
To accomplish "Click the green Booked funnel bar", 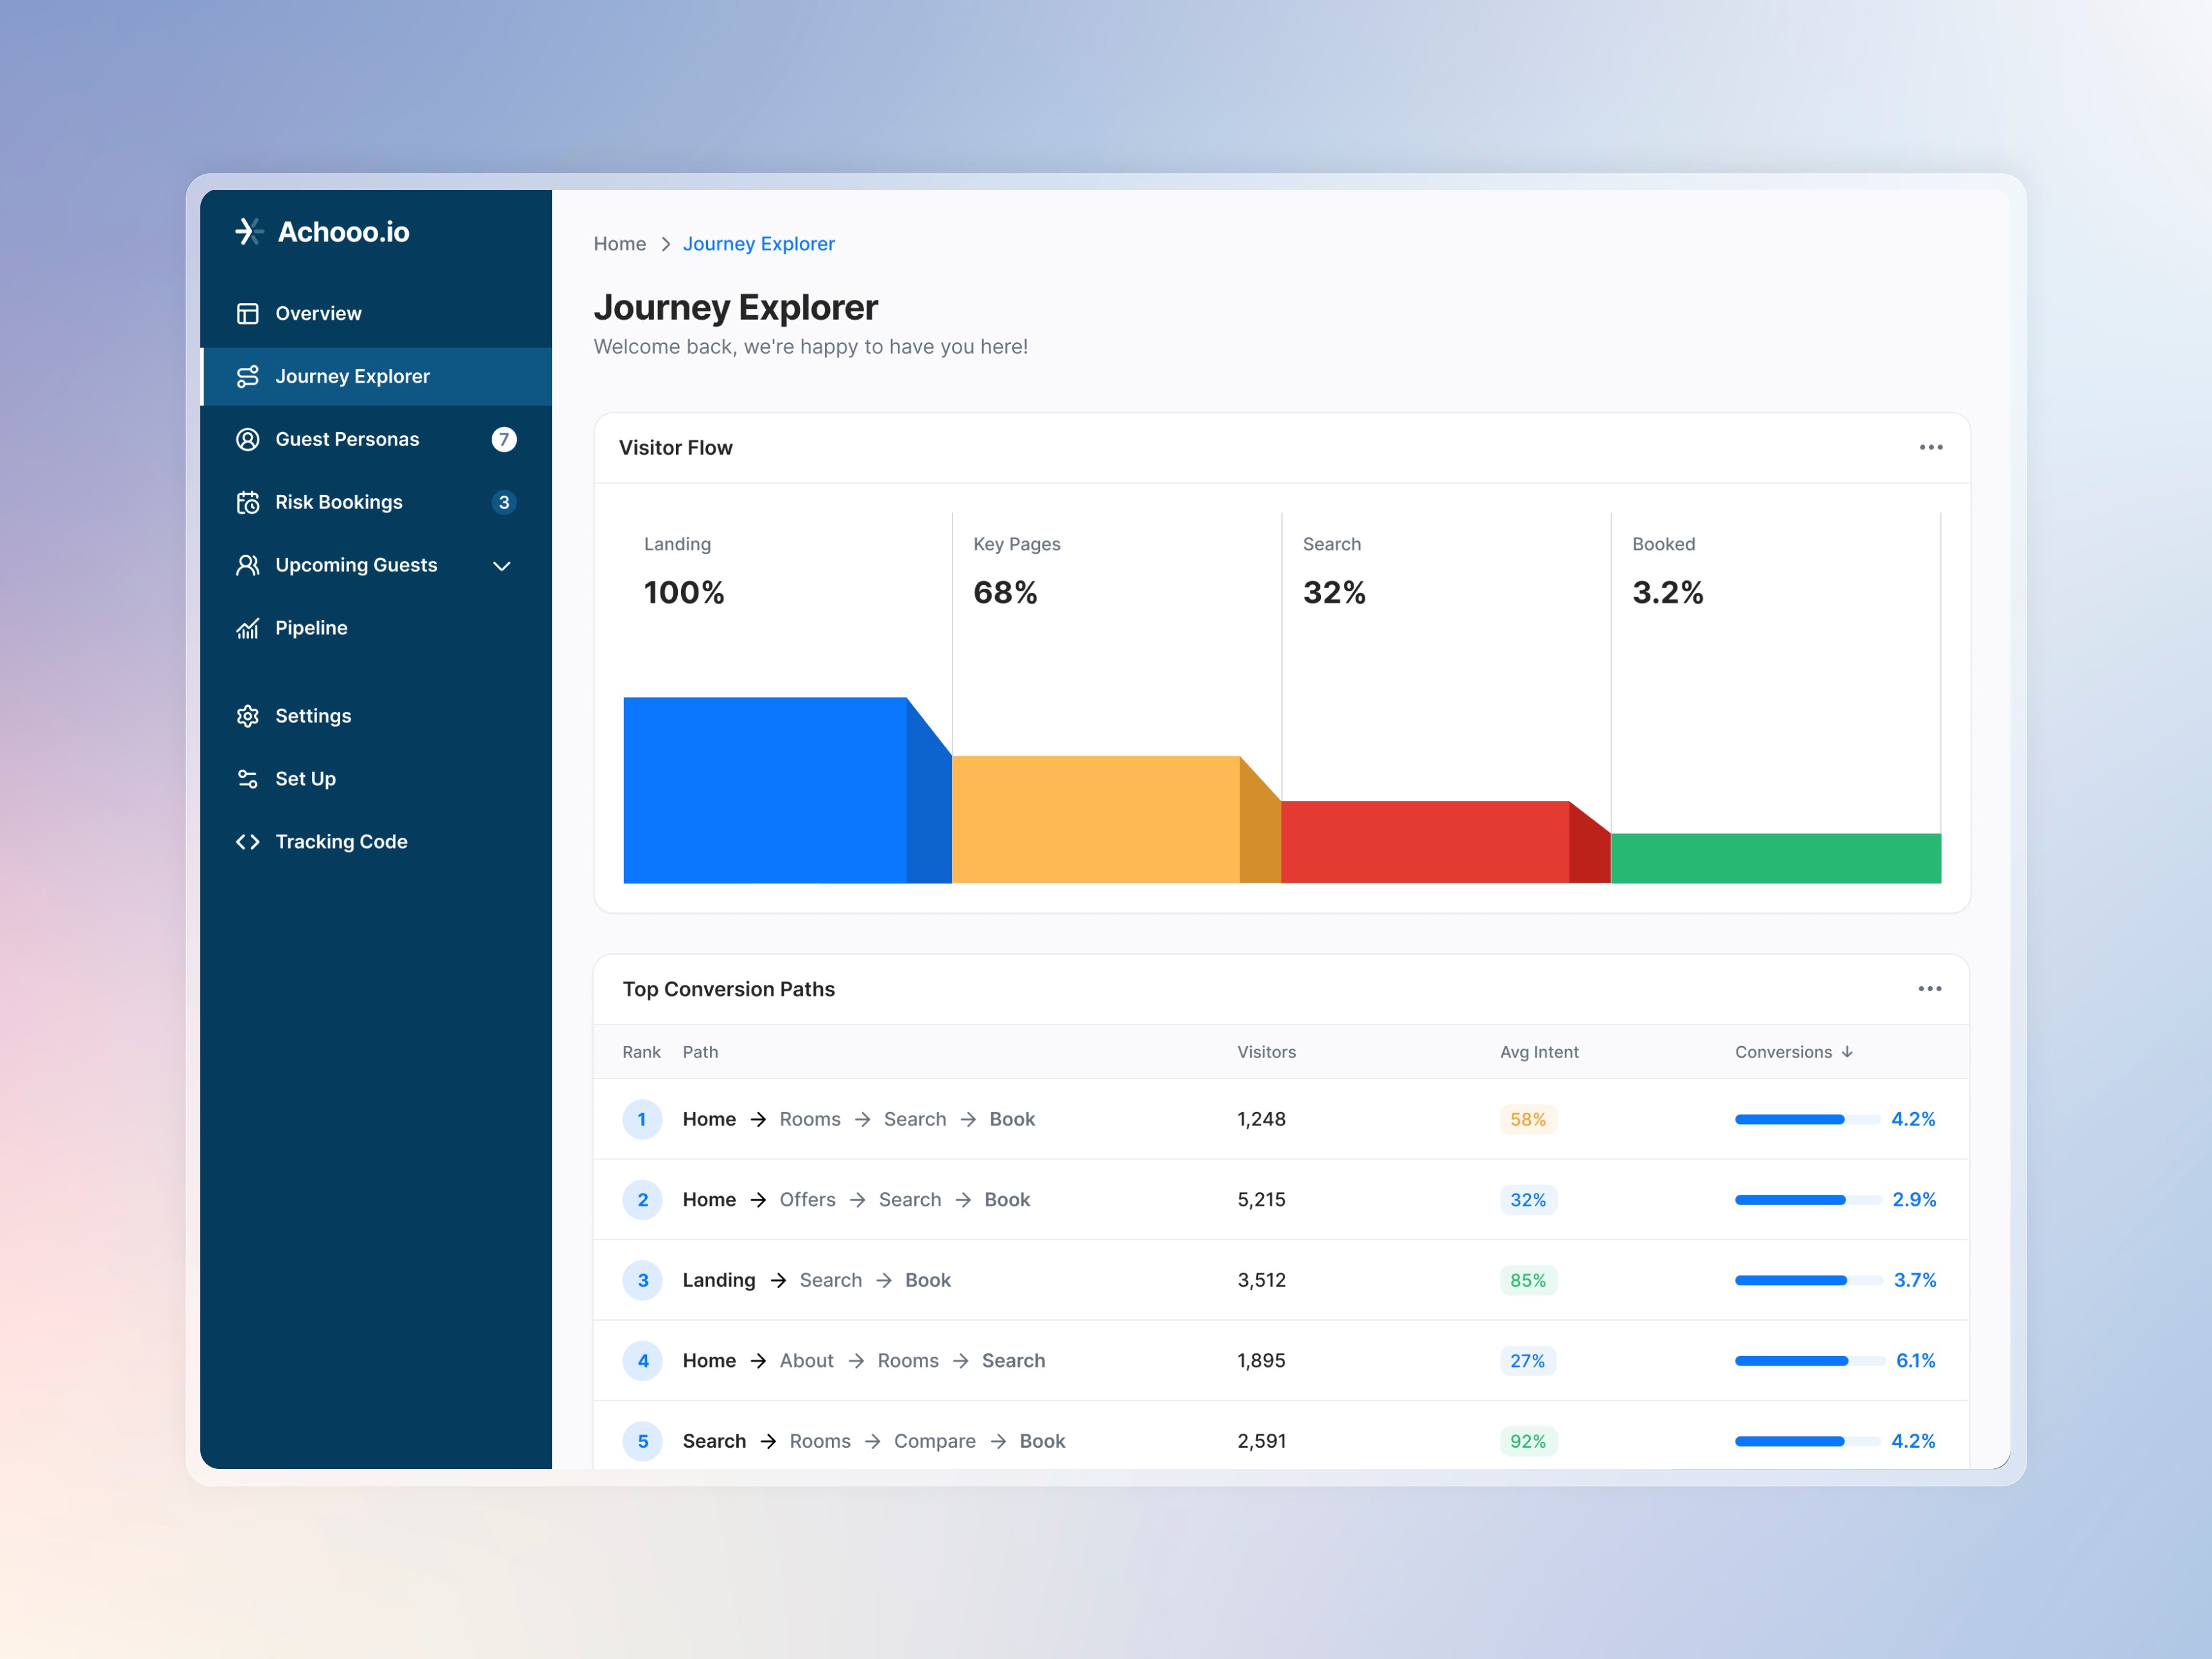I will click(1775, 858).
